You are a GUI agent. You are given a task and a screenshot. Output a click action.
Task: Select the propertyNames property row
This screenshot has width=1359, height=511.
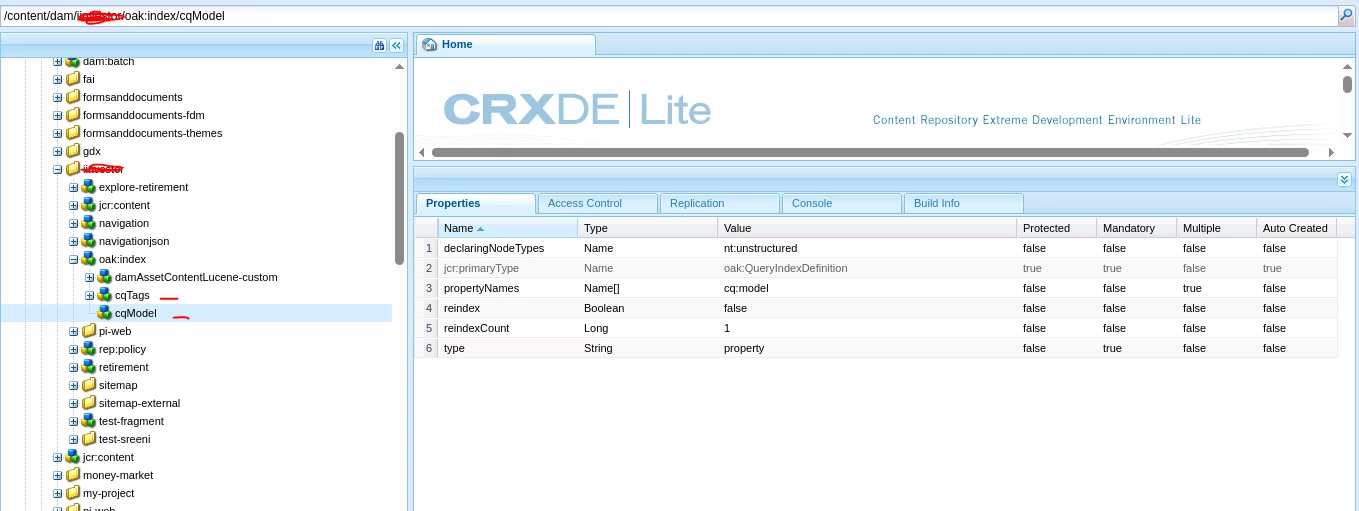tap(877, 288)
